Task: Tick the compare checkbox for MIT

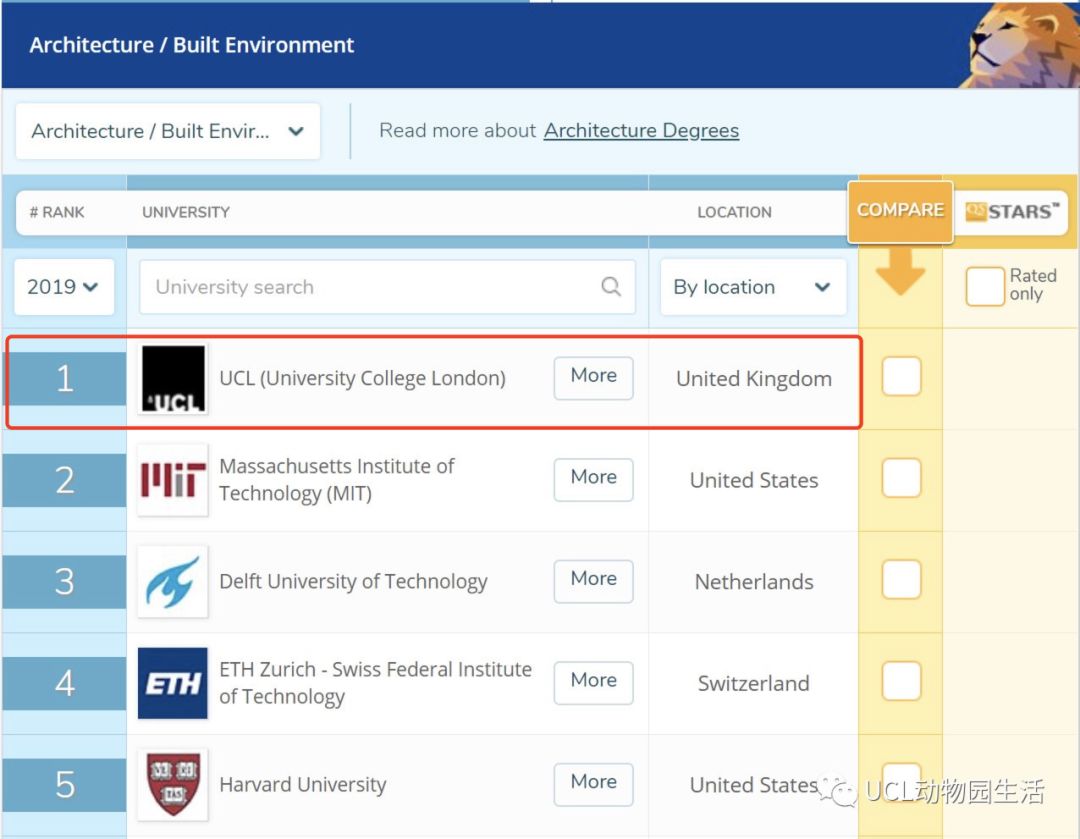Action: [x=901, y=477]
